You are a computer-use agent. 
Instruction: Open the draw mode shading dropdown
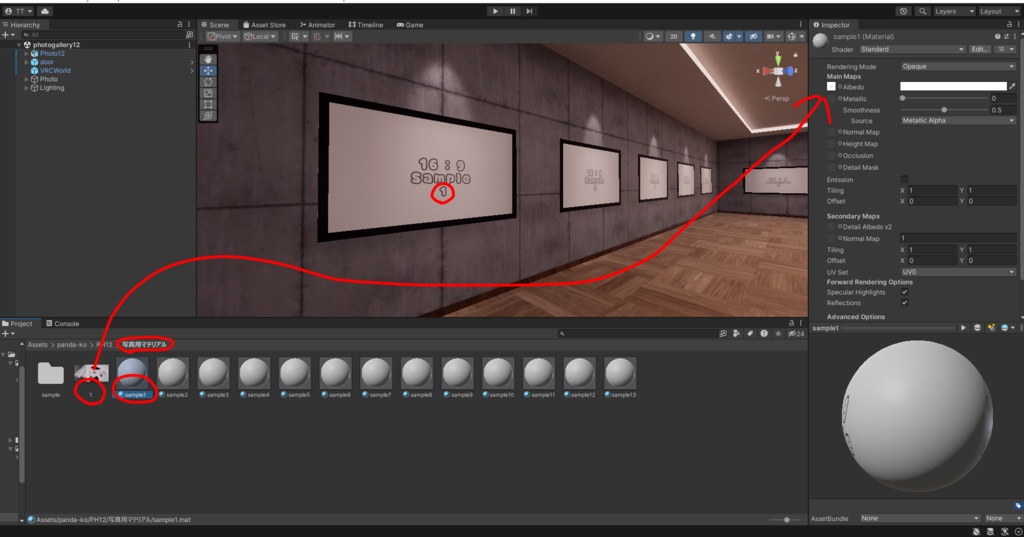(652, 37)
